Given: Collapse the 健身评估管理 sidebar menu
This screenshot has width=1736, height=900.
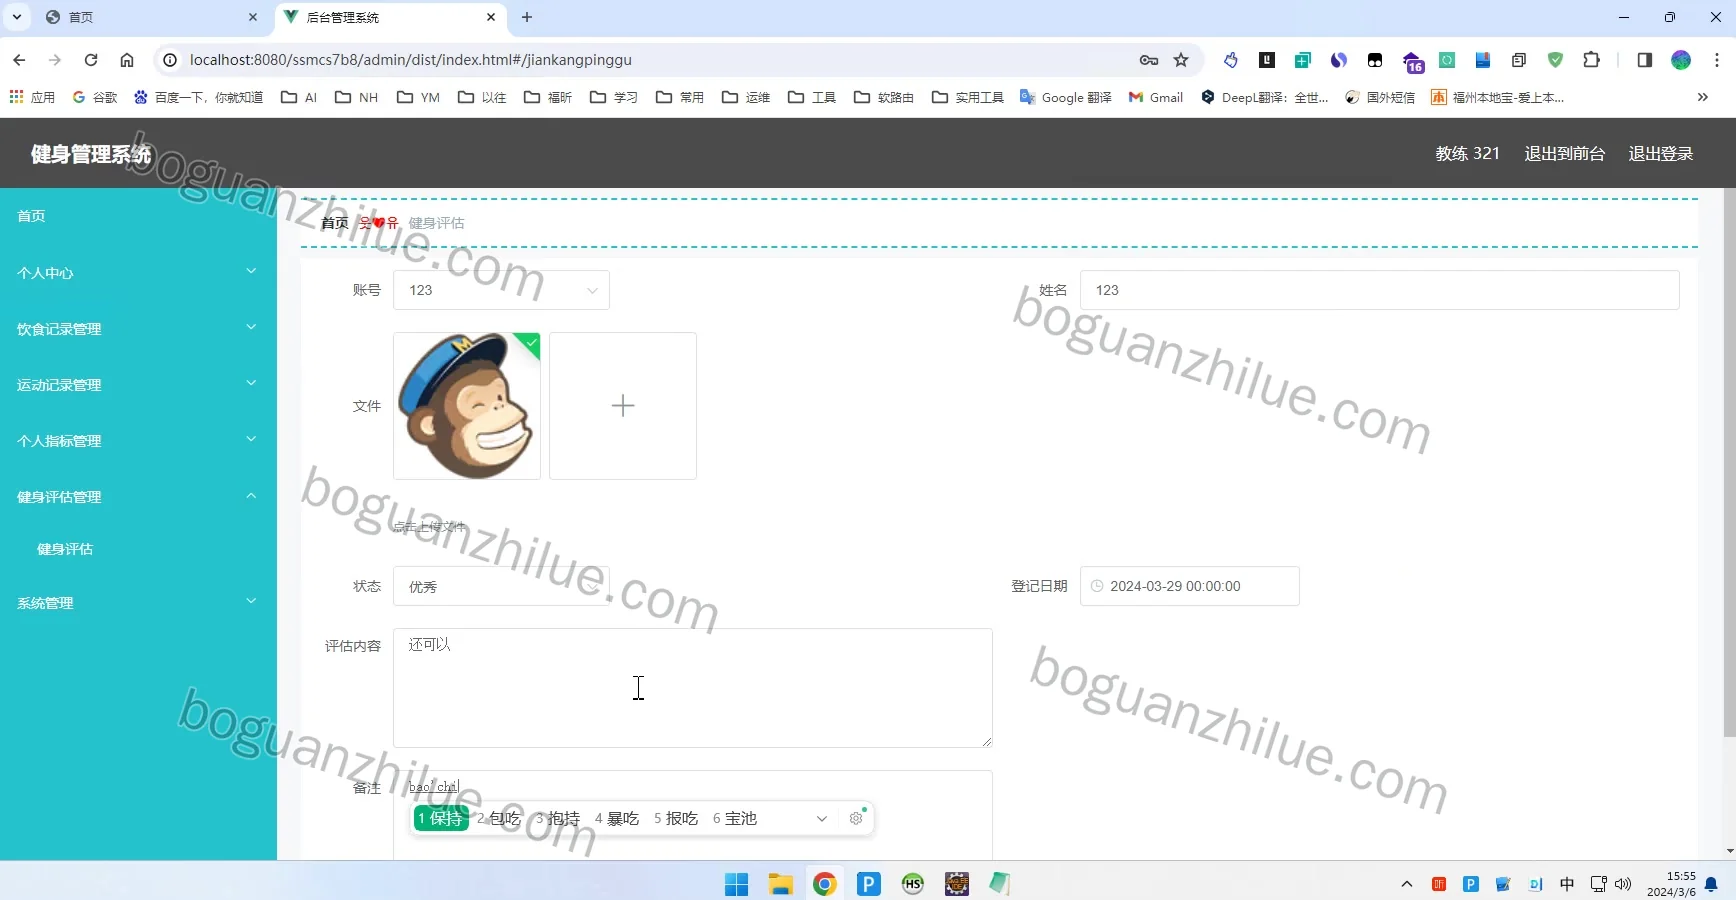Looking at the screenshot, I should 138,496.
